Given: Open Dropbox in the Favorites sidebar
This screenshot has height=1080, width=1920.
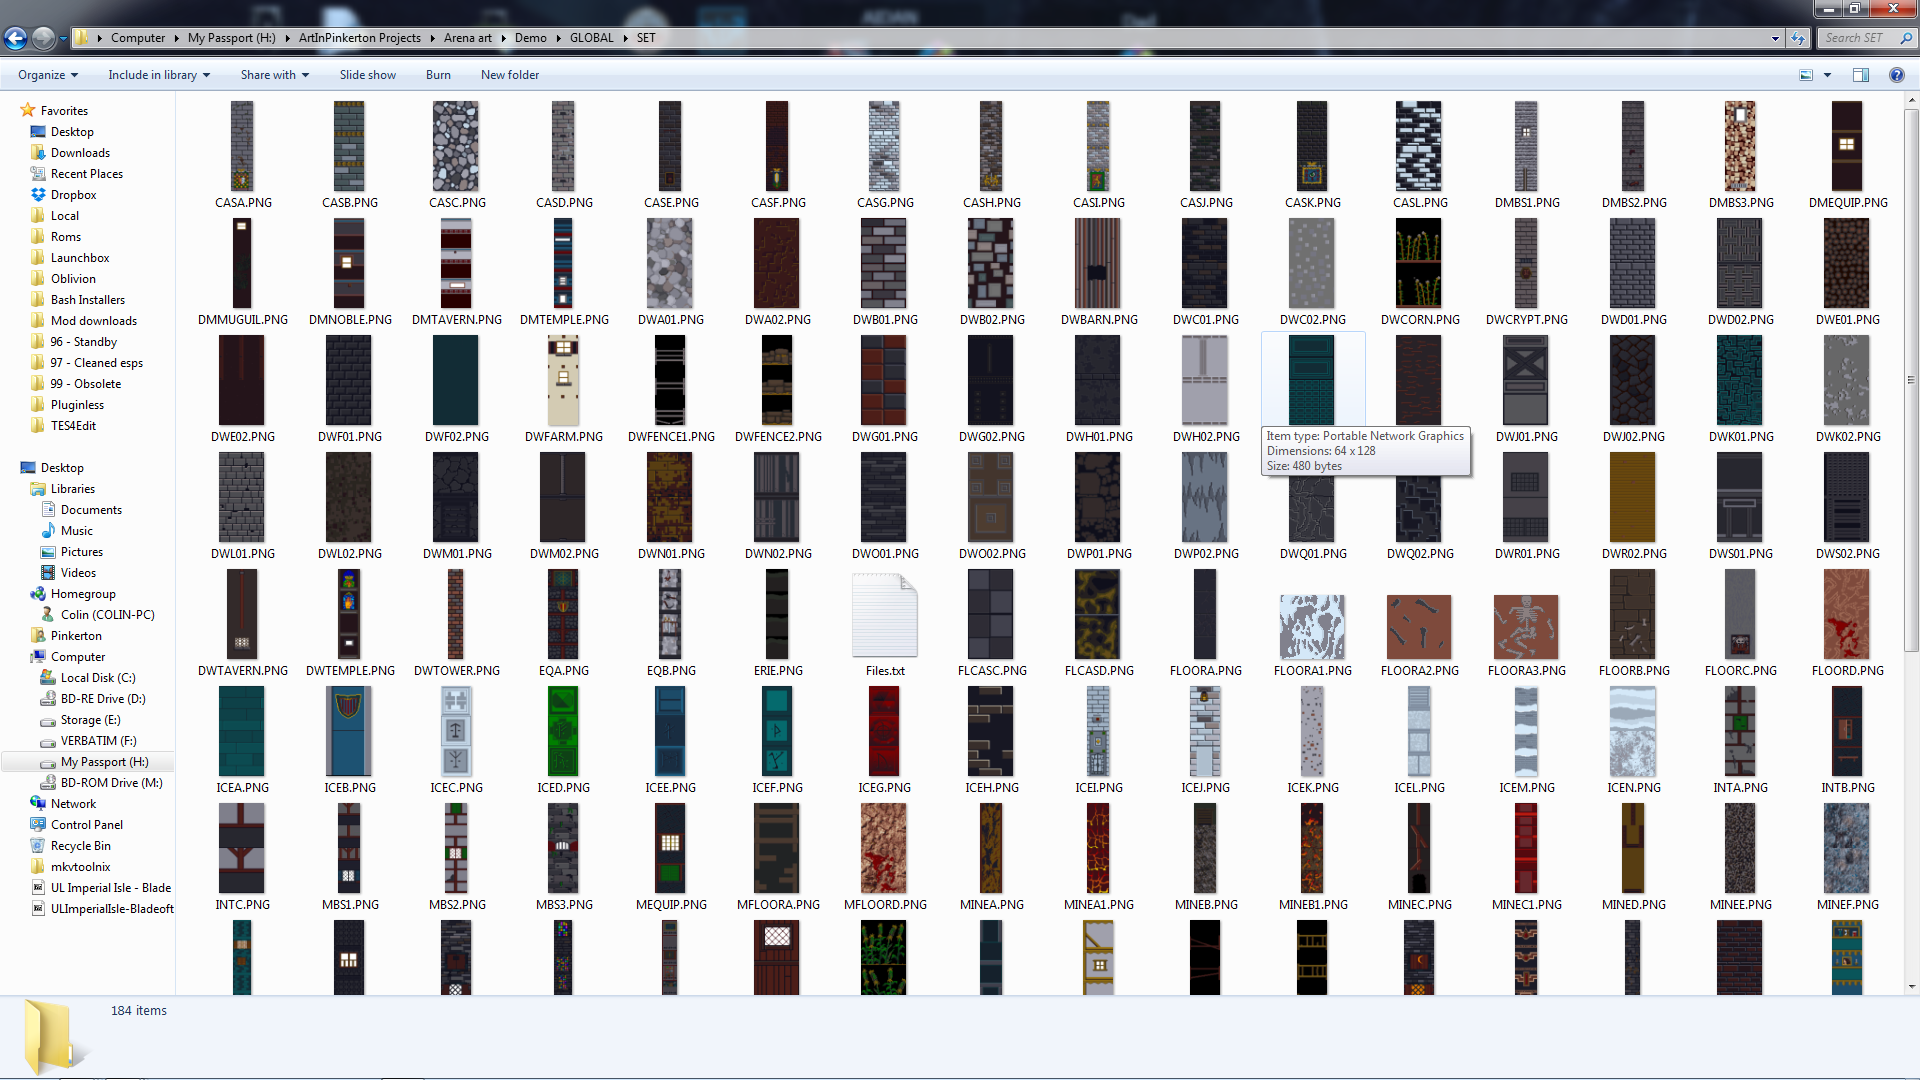Looking at the screenshot, I should coord(73,195).
